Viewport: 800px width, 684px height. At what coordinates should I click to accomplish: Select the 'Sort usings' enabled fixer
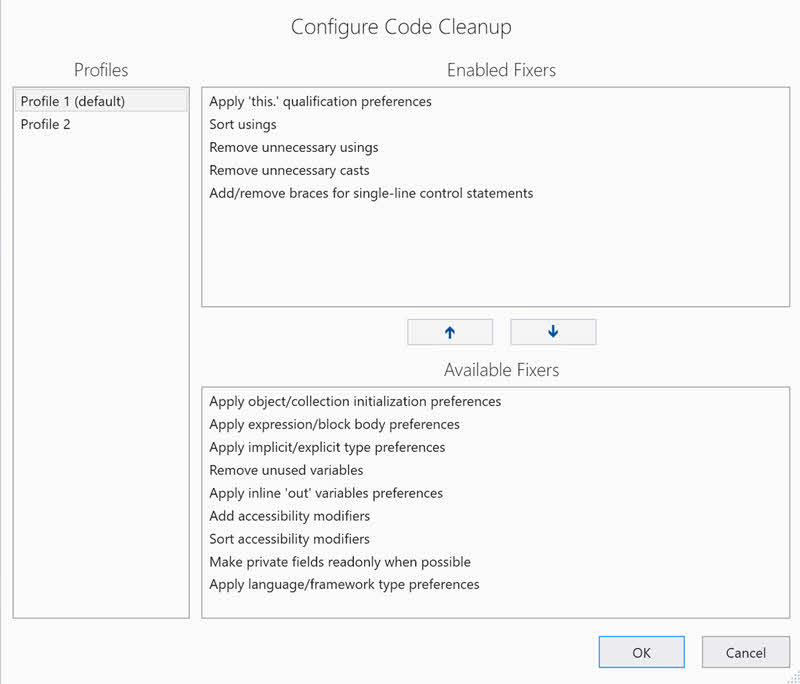click(x=243, y=124)
